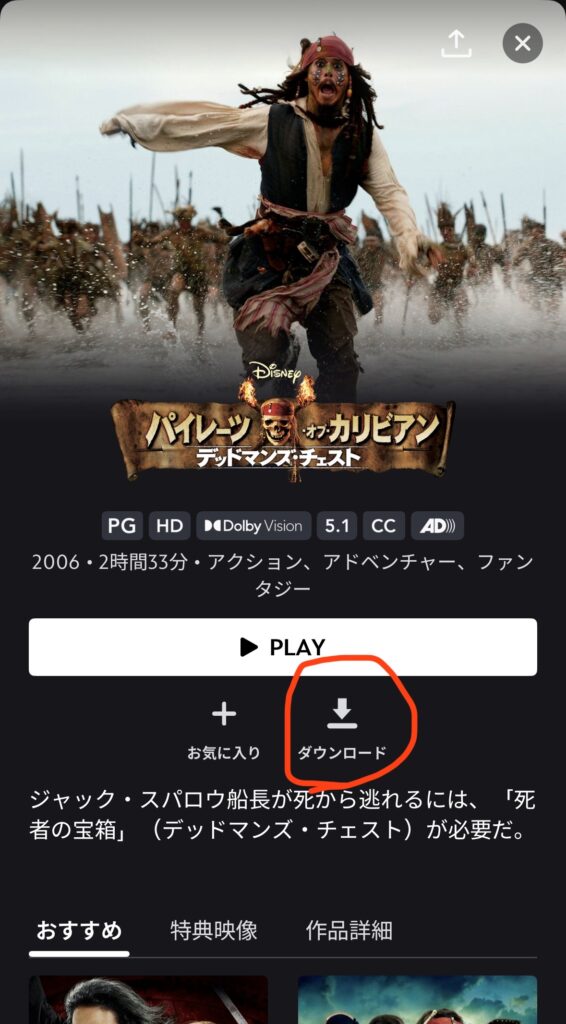Click the ダウンロード label
The width and height of the screenshot is (566, 1024).
342,753
